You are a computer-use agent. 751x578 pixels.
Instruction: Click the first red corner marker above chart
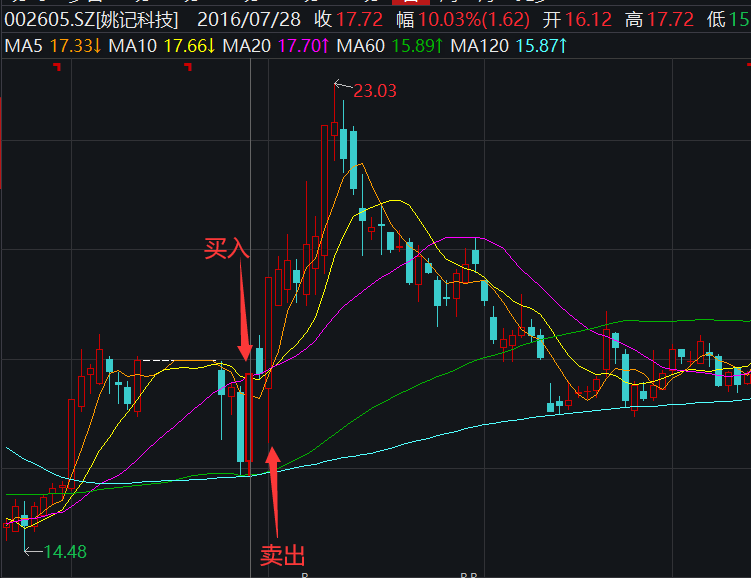[57, 67]
